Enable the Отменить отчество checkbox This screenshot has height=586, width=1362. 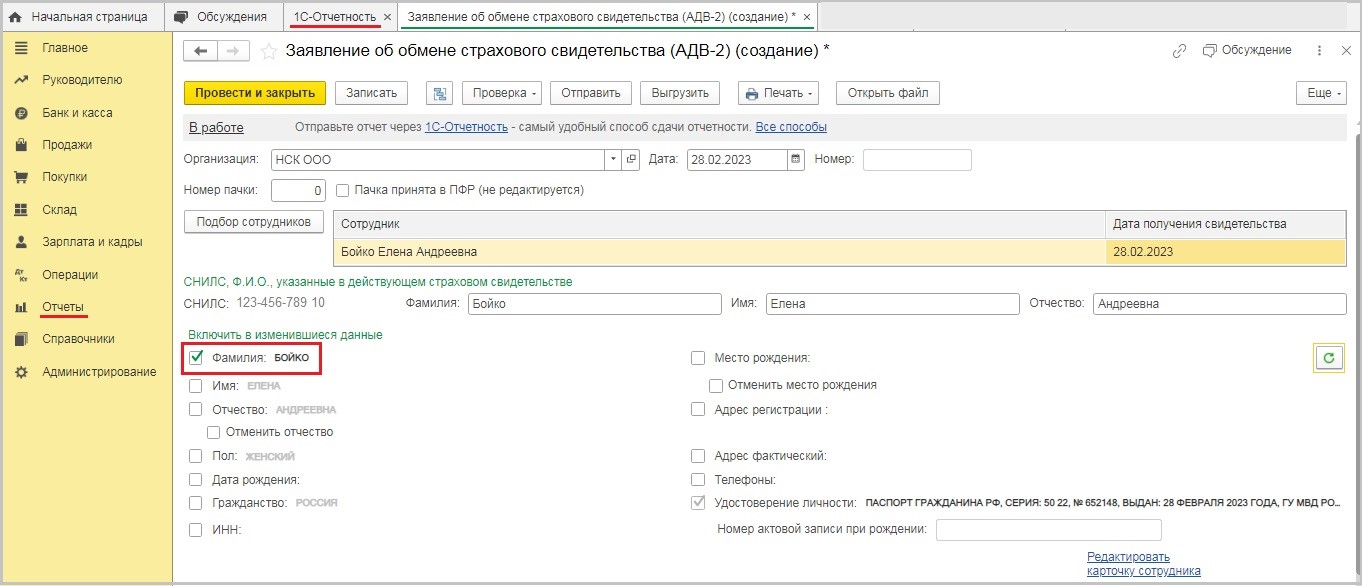(x=213, y=432)
